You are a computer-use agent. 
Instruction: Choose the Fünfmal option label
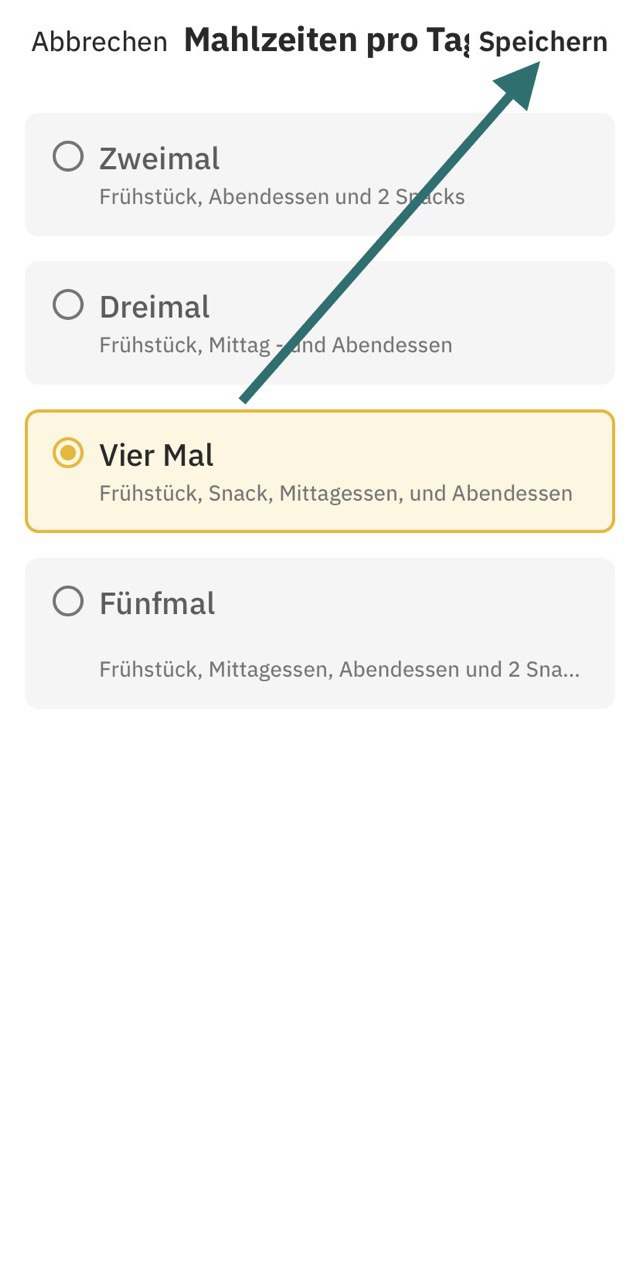(157, 604)
